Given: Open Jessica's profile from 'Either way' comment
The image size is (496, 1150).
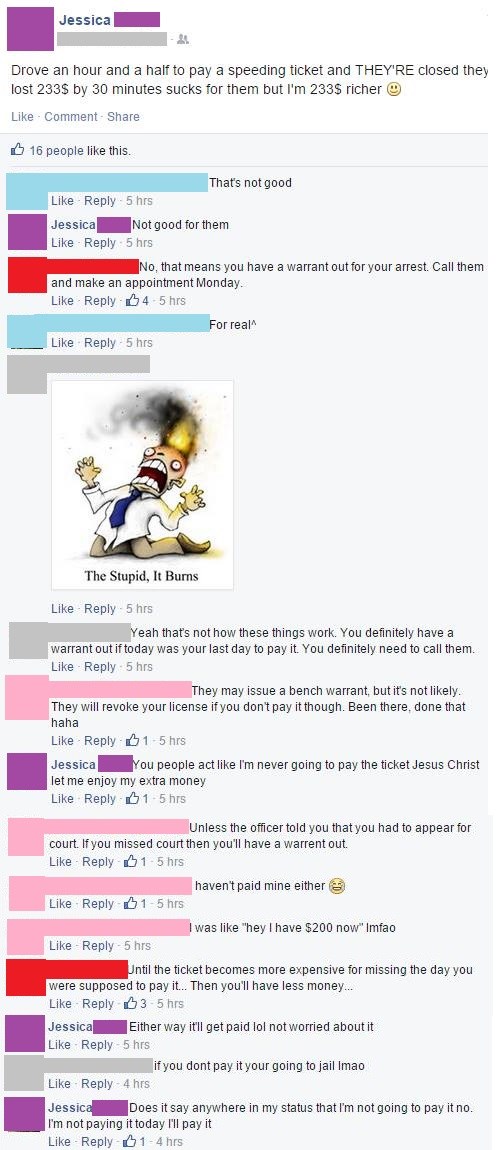Looking at the screenshot, I should click(x=70, y=1027).
